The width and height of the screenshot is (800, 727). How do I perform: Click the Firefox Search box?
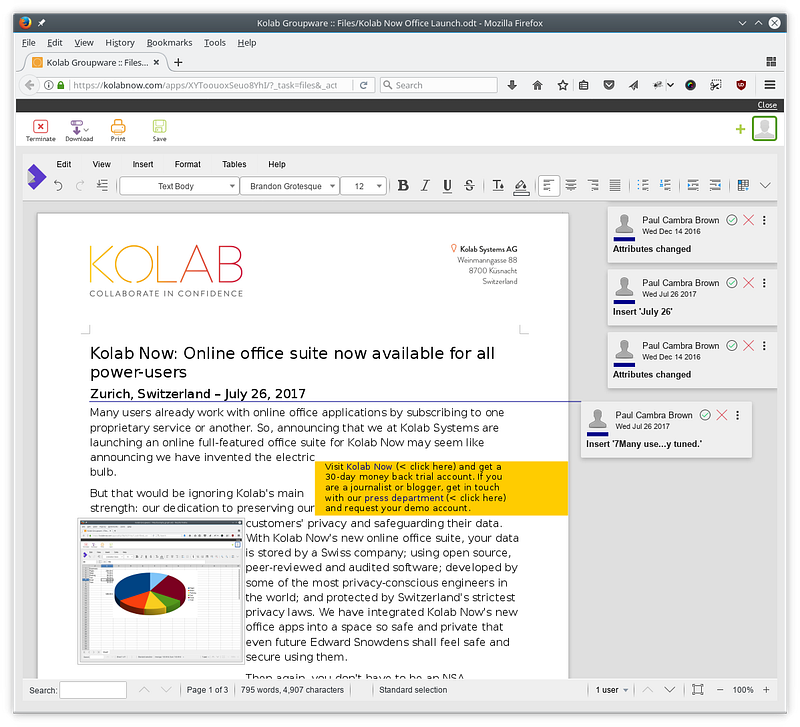(x=439, y=85)
